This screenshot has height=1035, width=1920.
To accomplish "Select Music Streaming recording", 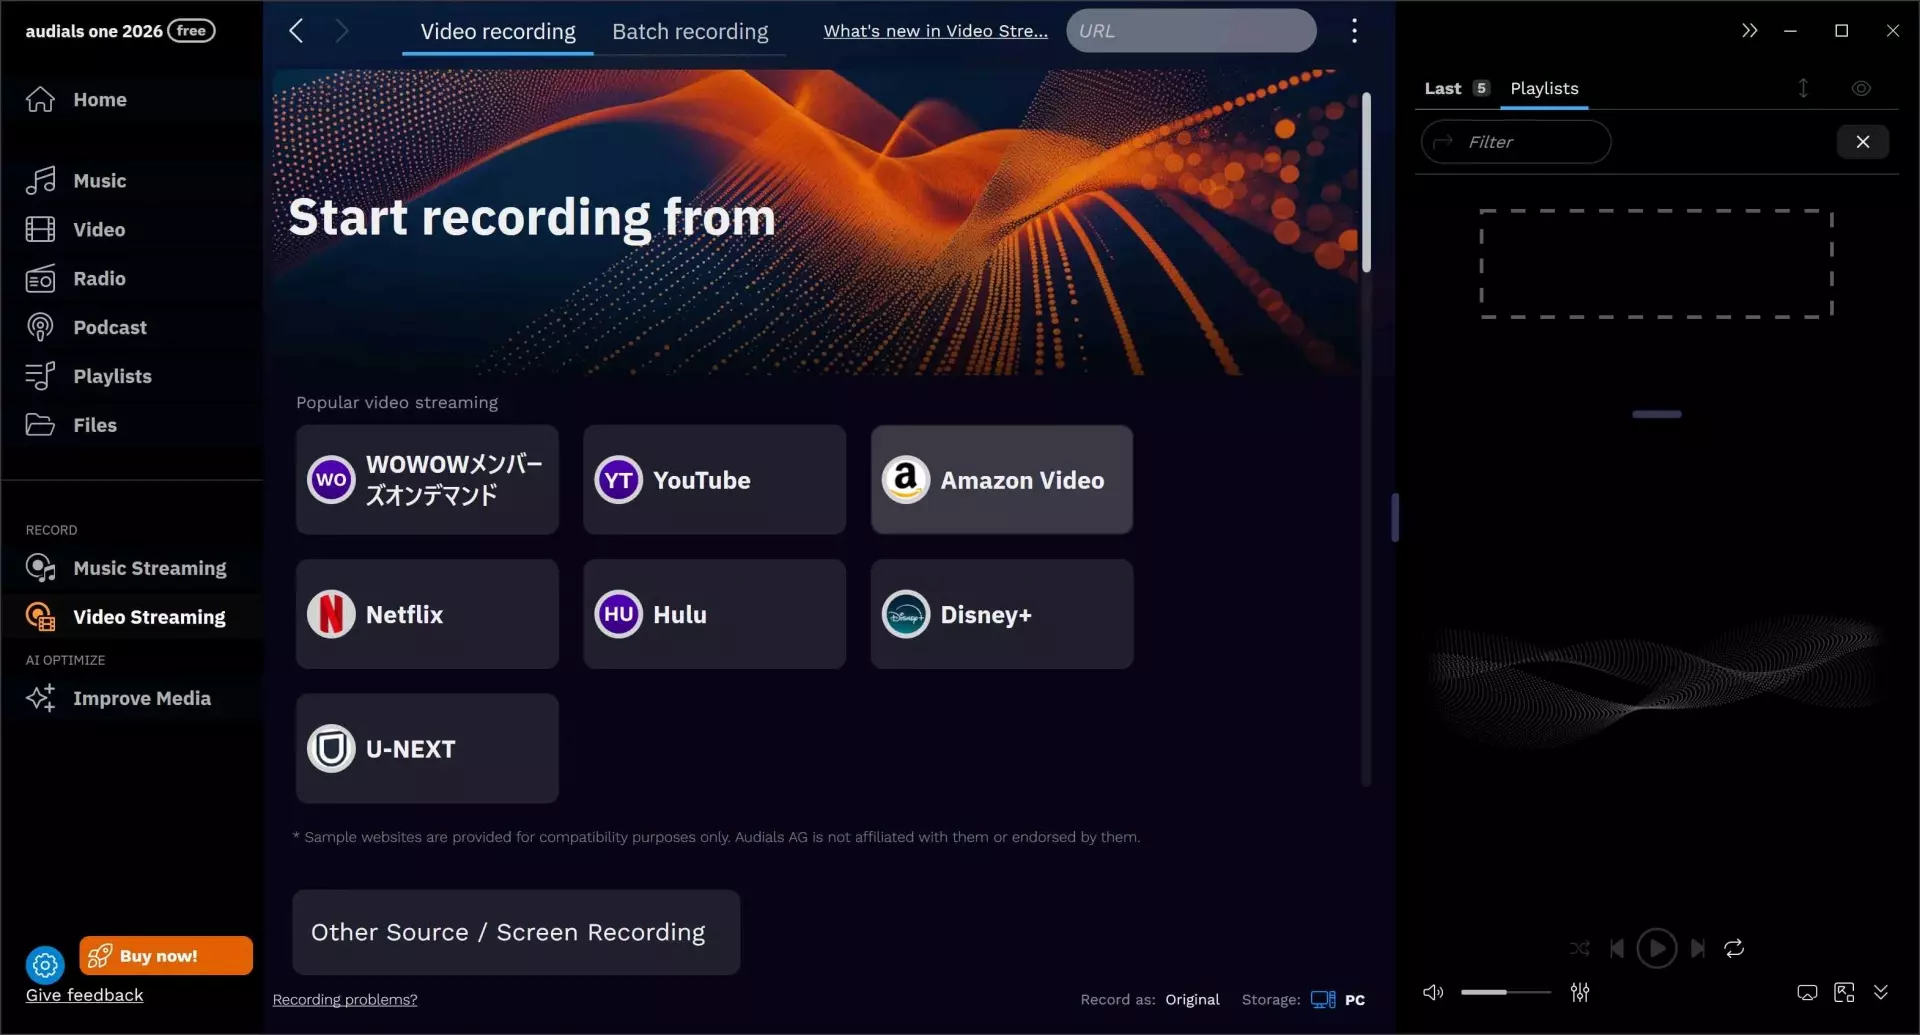I will tap(126, 568).
